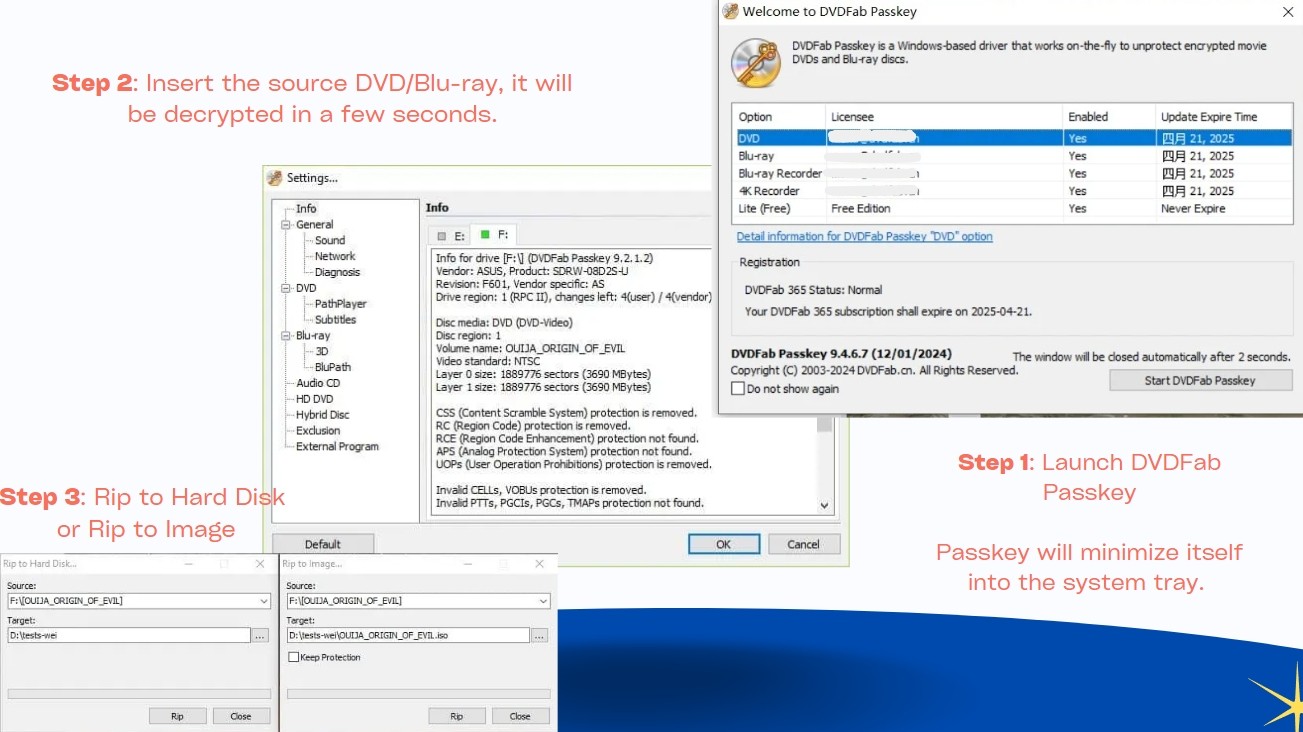Screen dimensions: 1303x732
Task: Select Subtitles under the DVD branch
Action: [333, 319]
